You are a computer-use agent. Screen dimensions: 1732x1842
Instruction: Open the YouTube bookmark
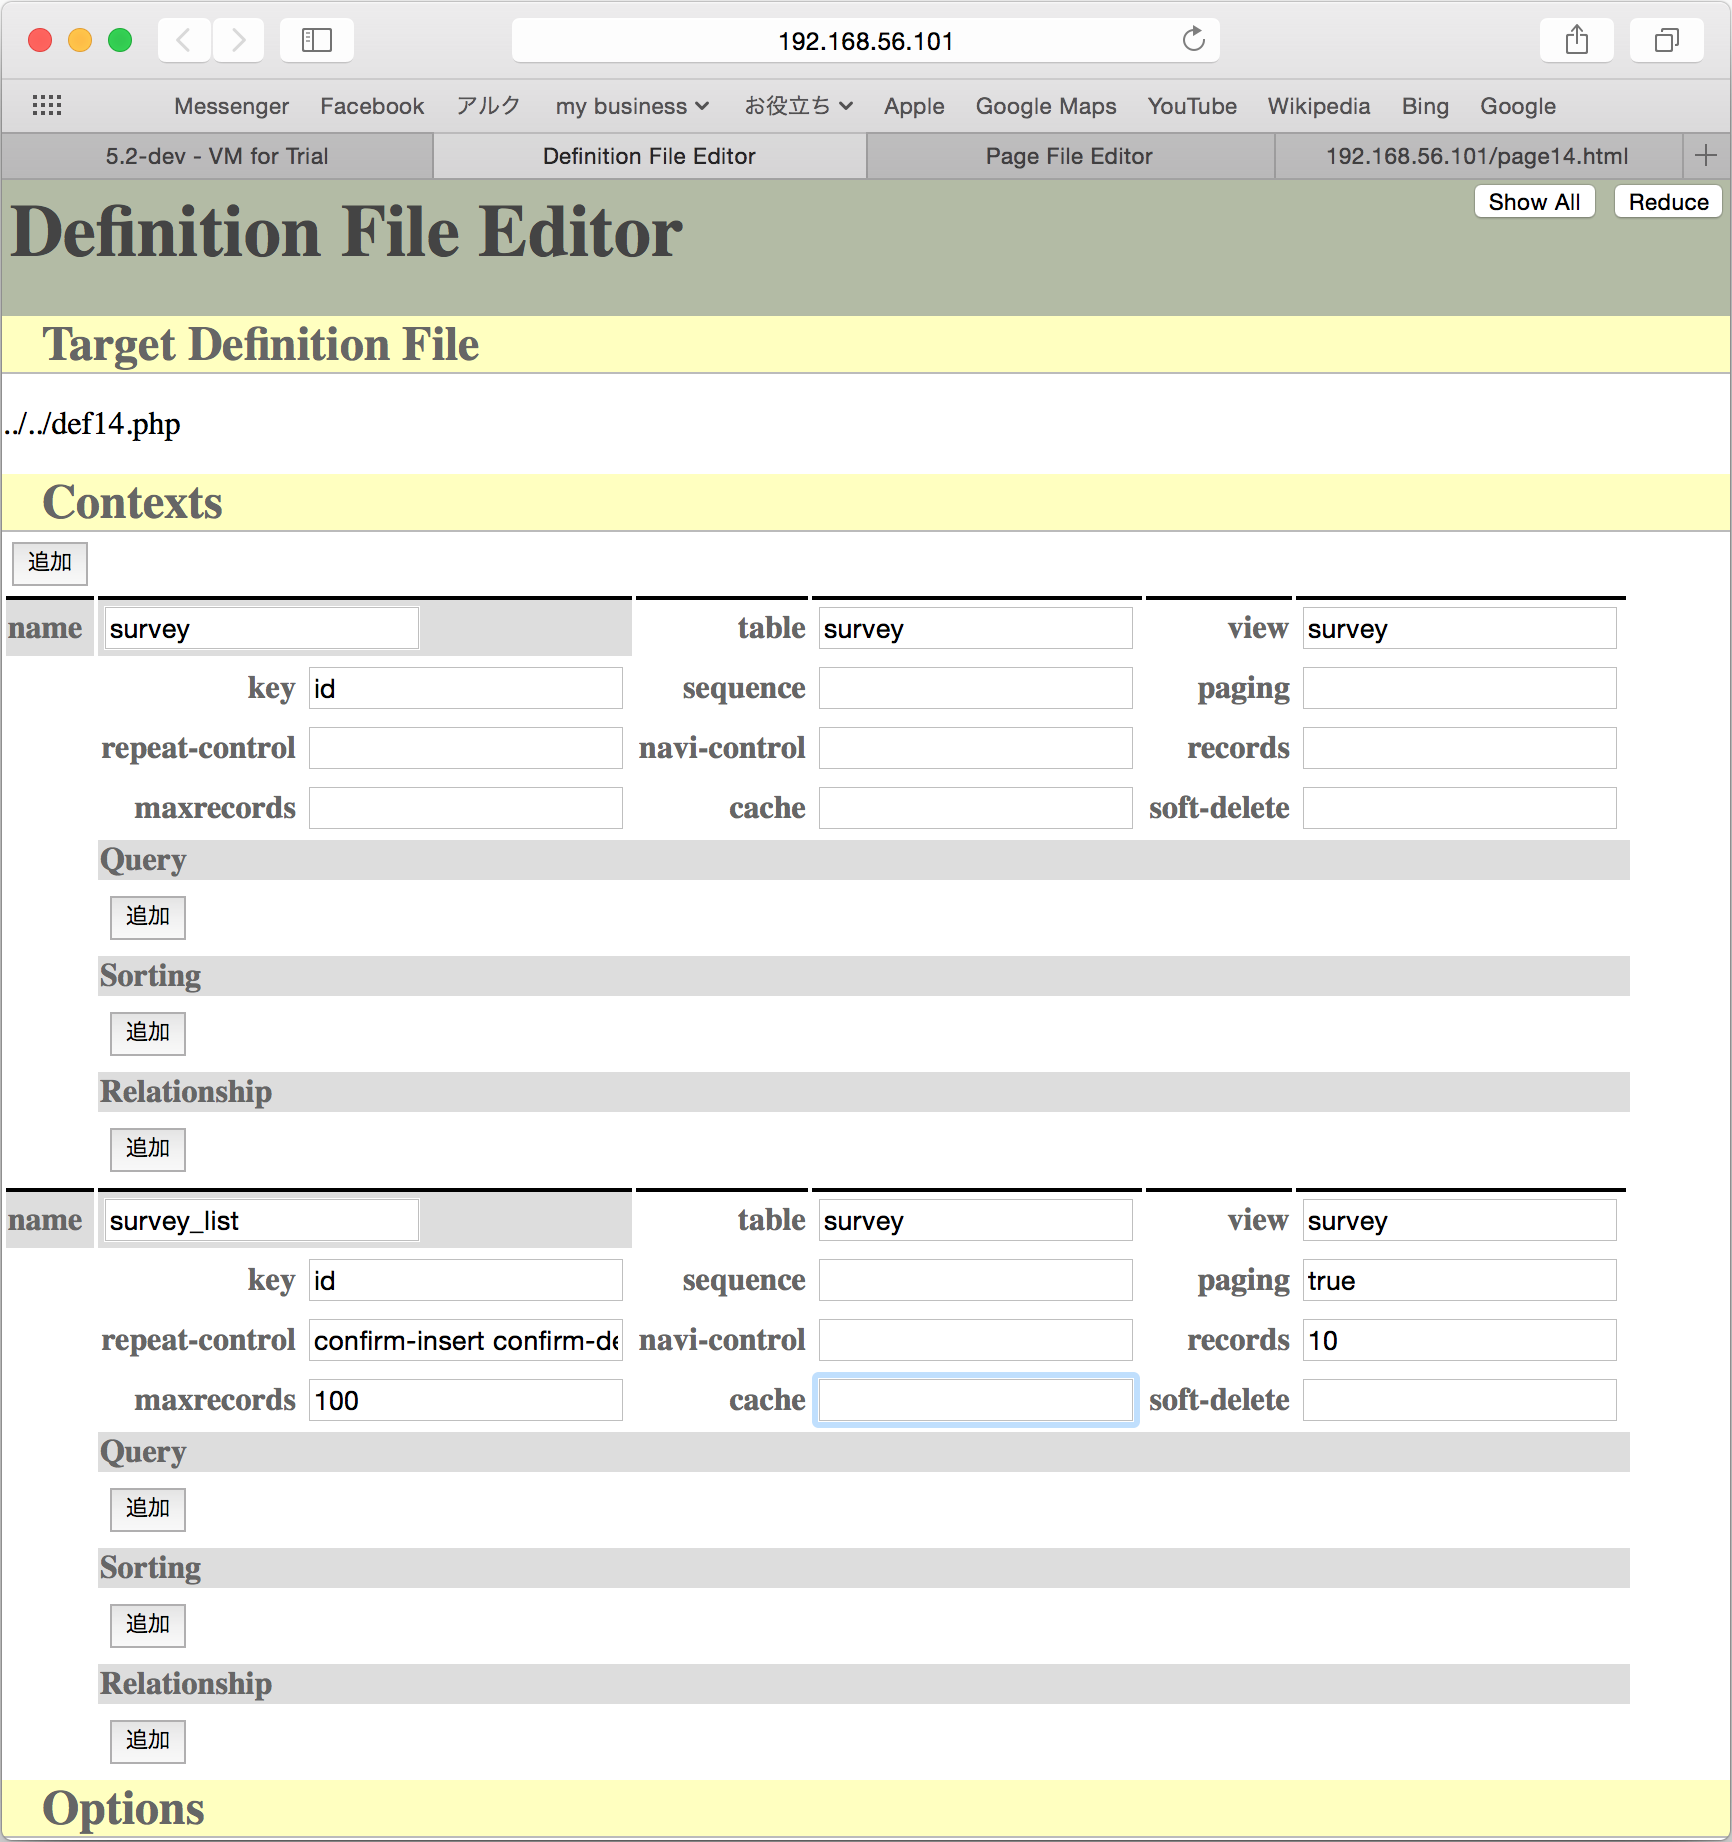pyautogui.click(x=1192, y=106)
